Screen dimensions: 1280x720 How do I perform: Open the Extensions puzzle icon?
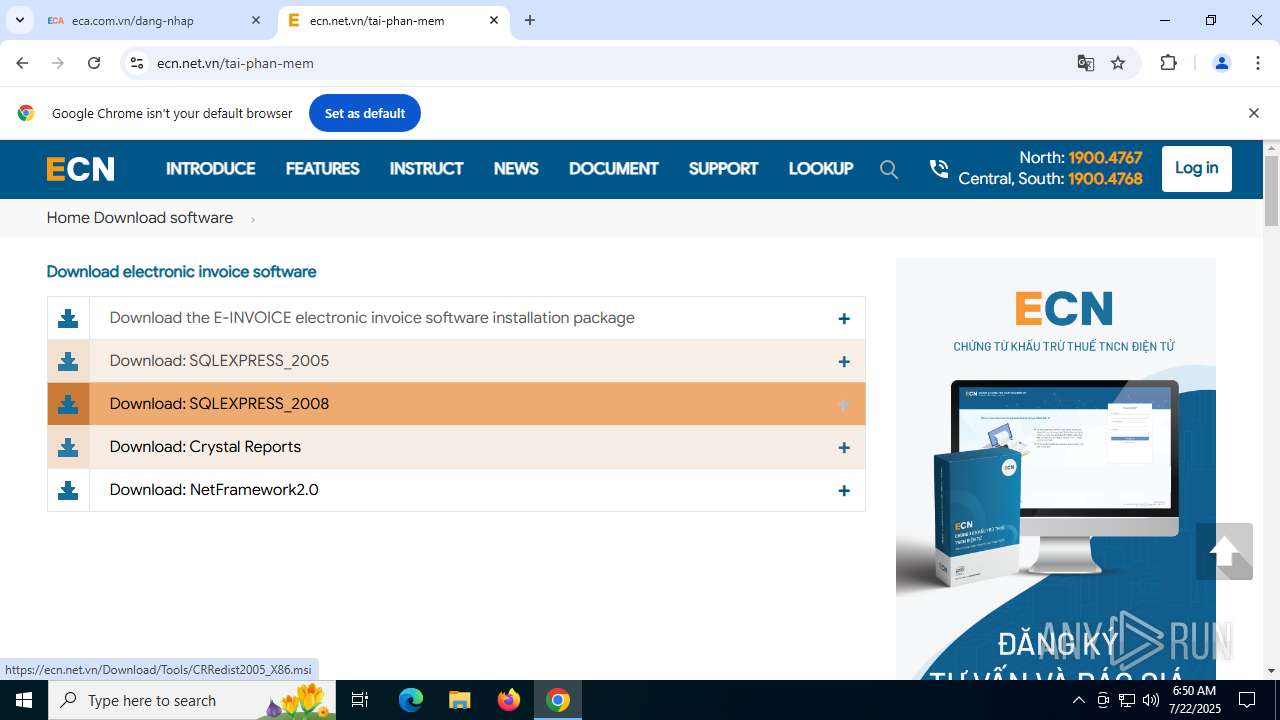point(1168,63)
